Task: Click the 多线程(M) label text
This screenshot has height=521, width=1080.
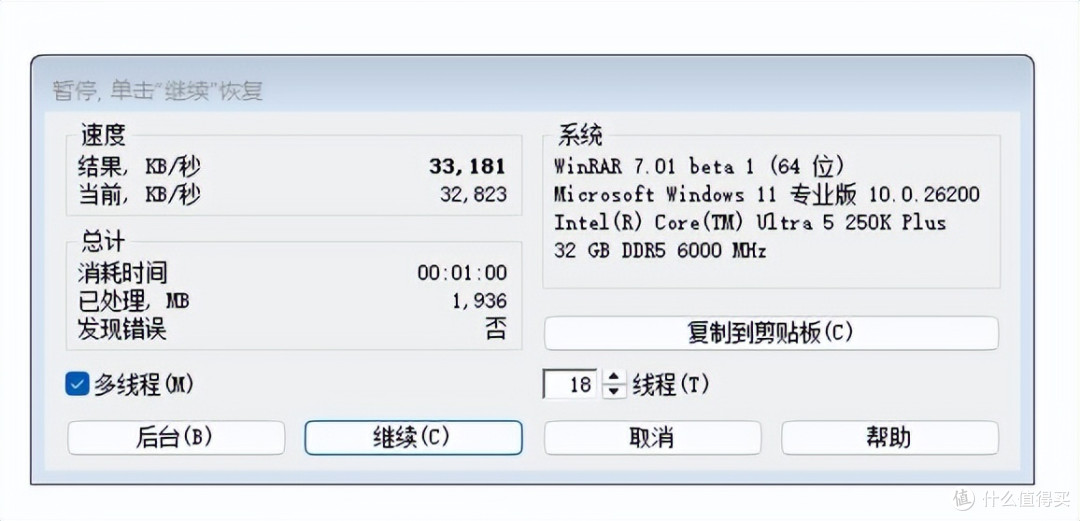Action: click(144, 385)
